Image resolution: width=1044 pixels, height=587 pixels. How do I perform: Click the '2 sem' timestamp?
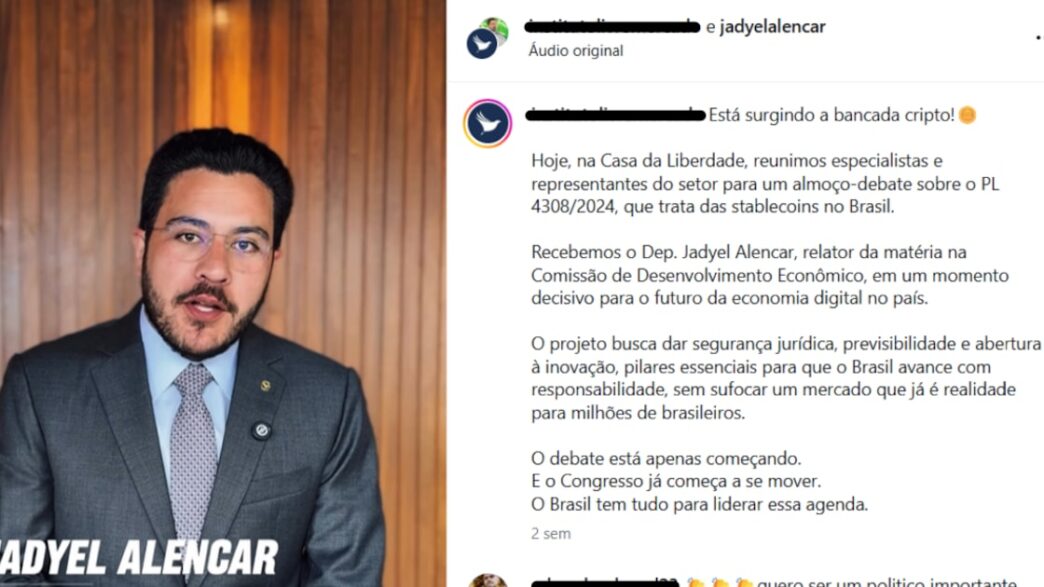tap(551, 534)
